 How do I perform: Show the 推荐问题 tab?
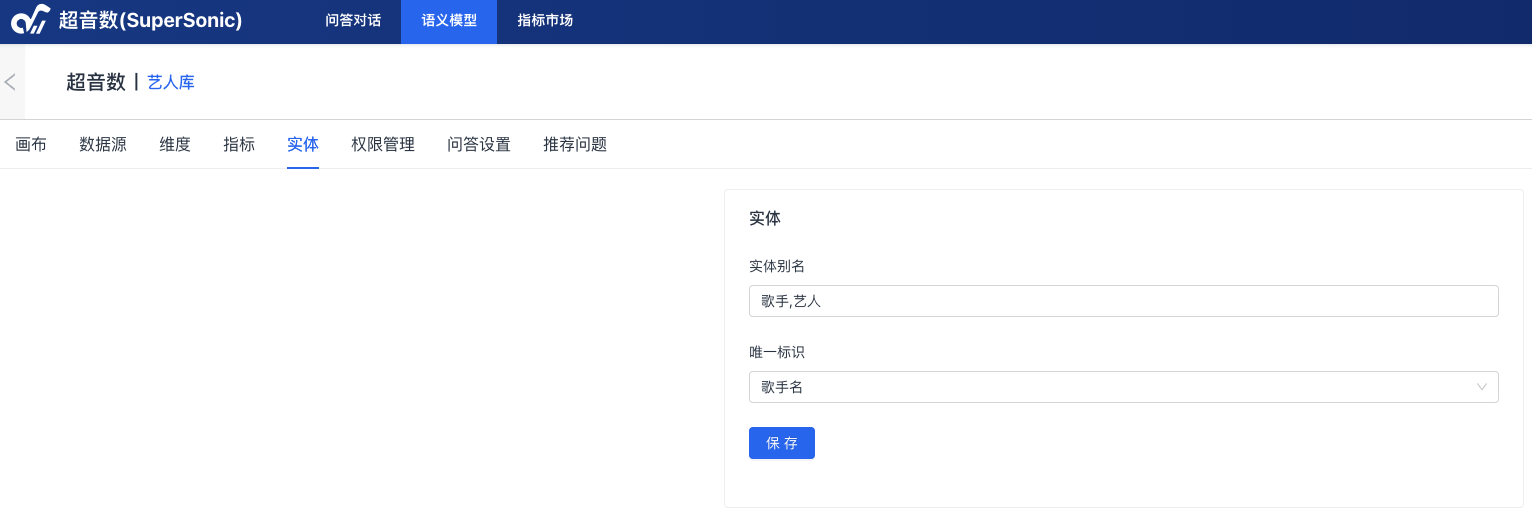[575, 144]
